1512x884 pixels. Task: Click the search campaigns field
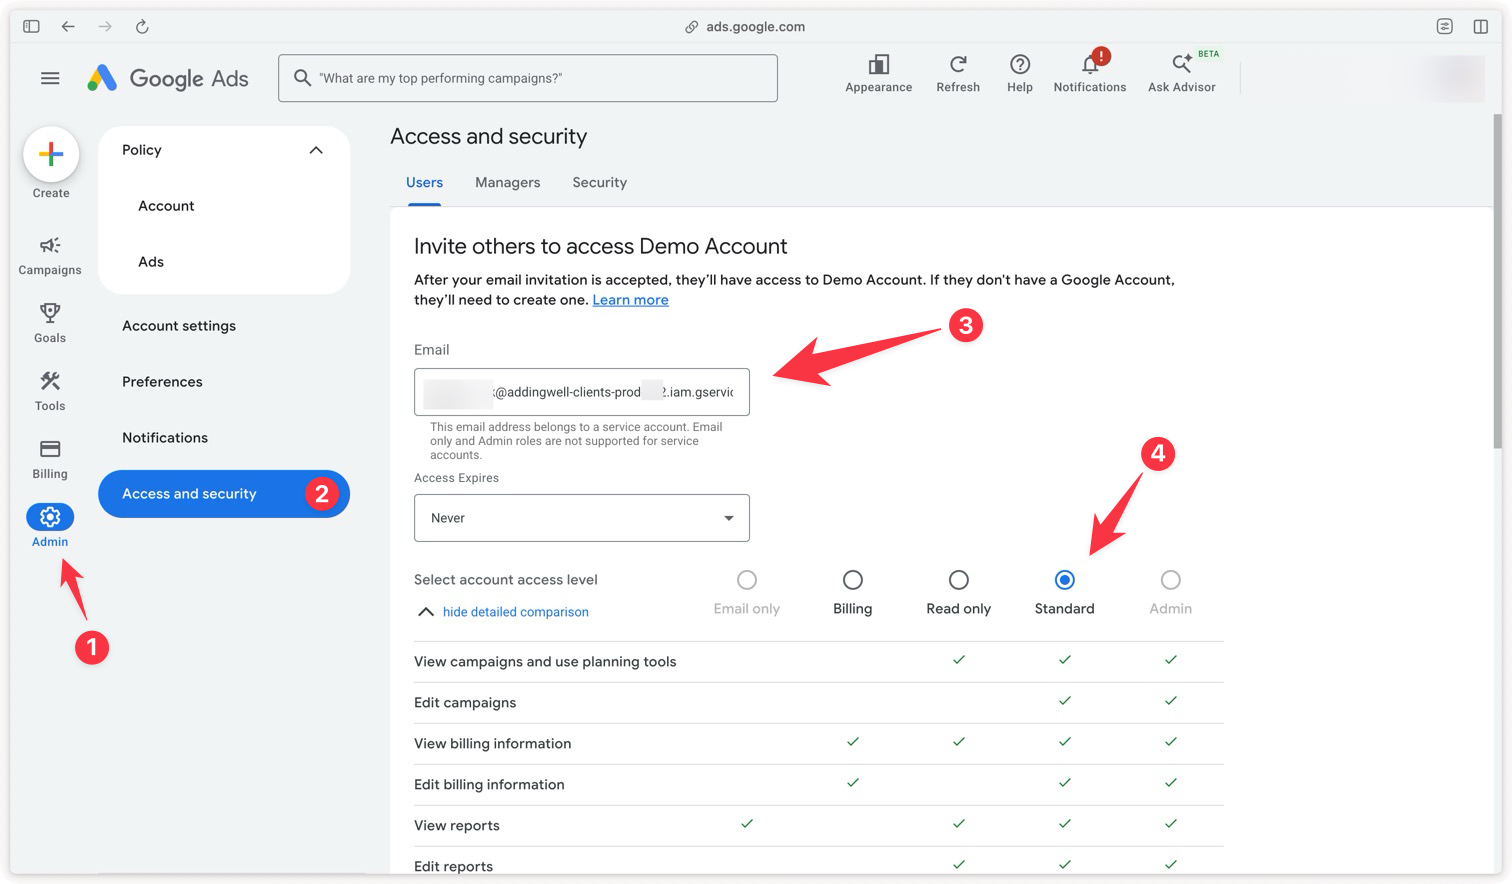(x=528, y=78)
